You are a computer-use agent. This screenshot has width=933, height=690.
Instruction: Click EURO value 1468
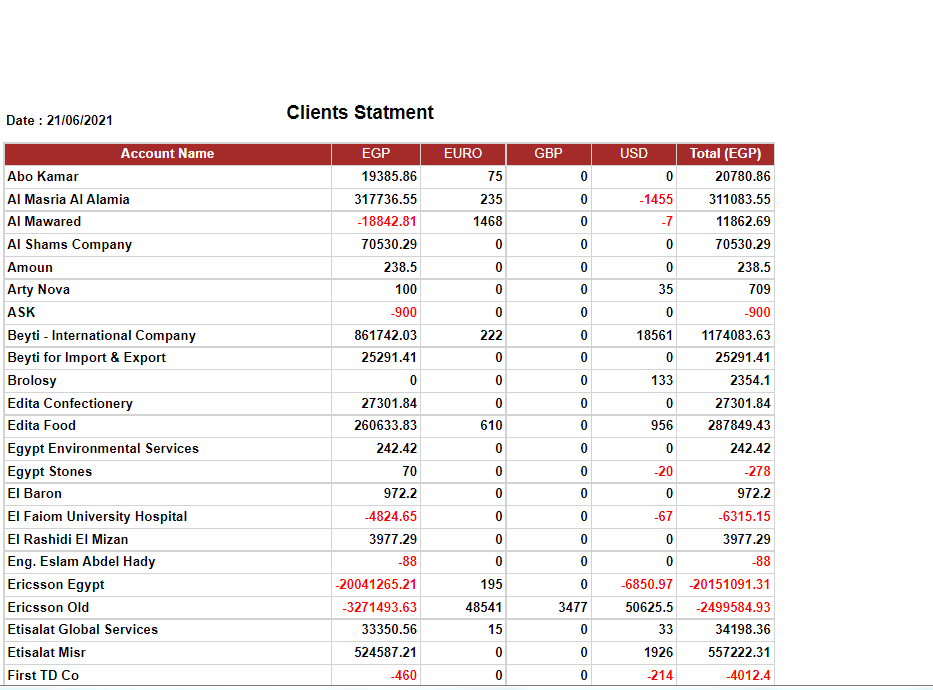click(488, 221)
